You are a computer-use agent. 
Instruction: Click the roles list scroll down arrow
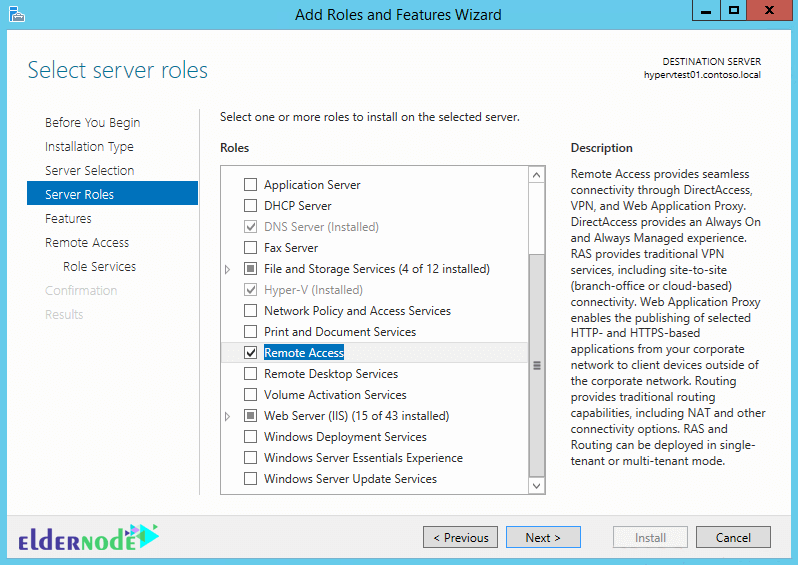536,485
